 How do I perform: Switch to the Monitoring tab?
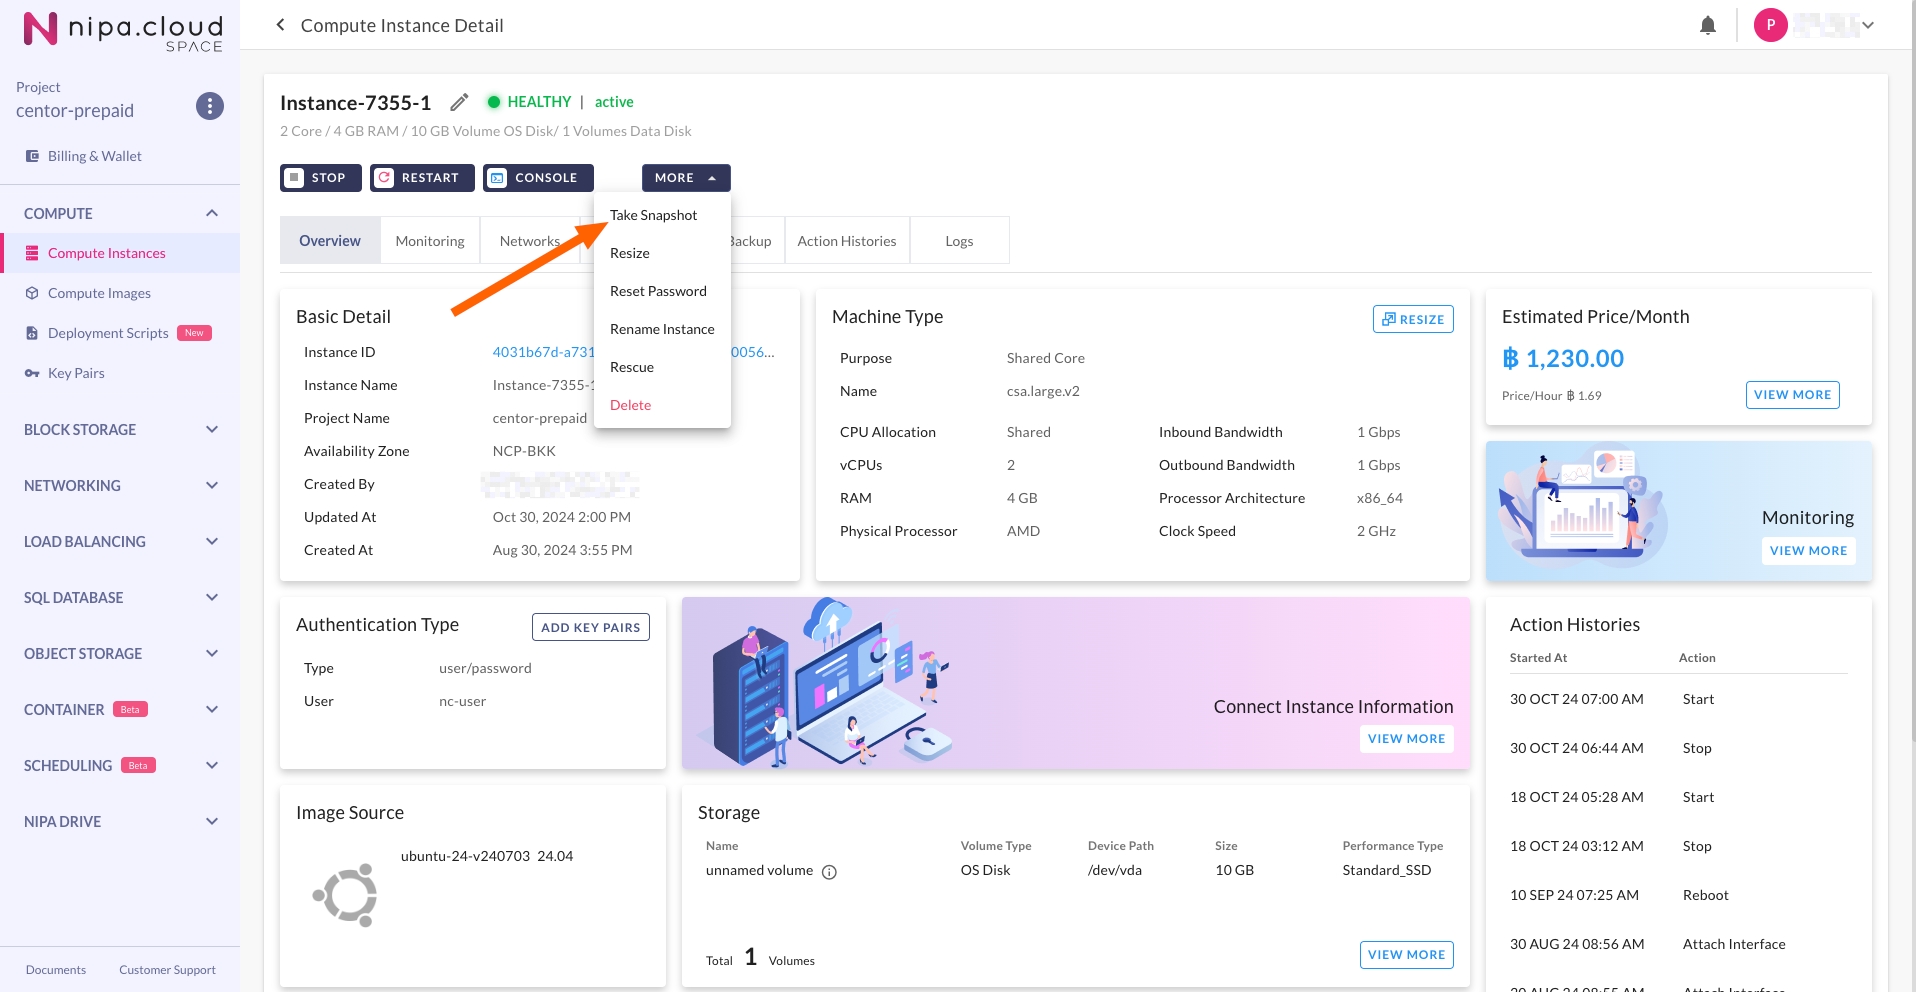coord(430,241)
